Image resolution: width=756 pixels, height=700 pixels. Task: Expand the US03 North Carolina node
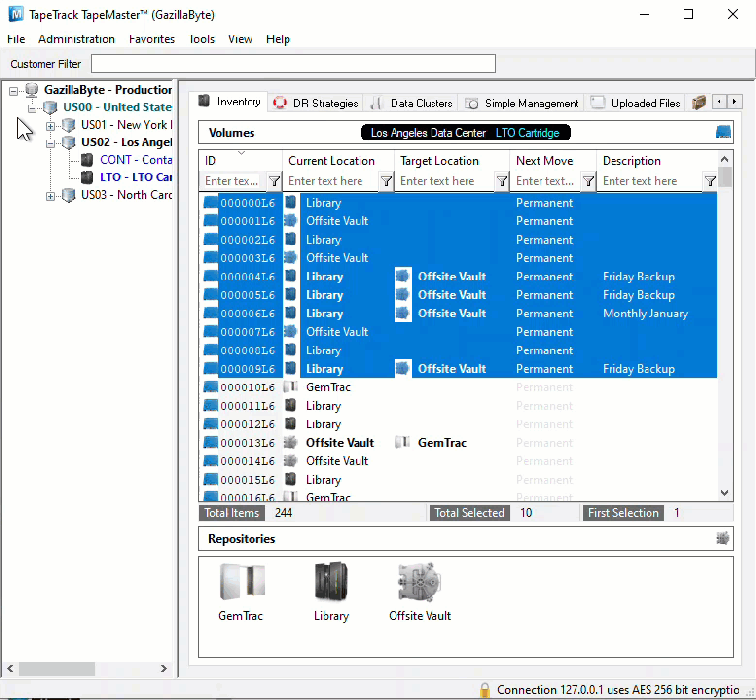[50, 195]
